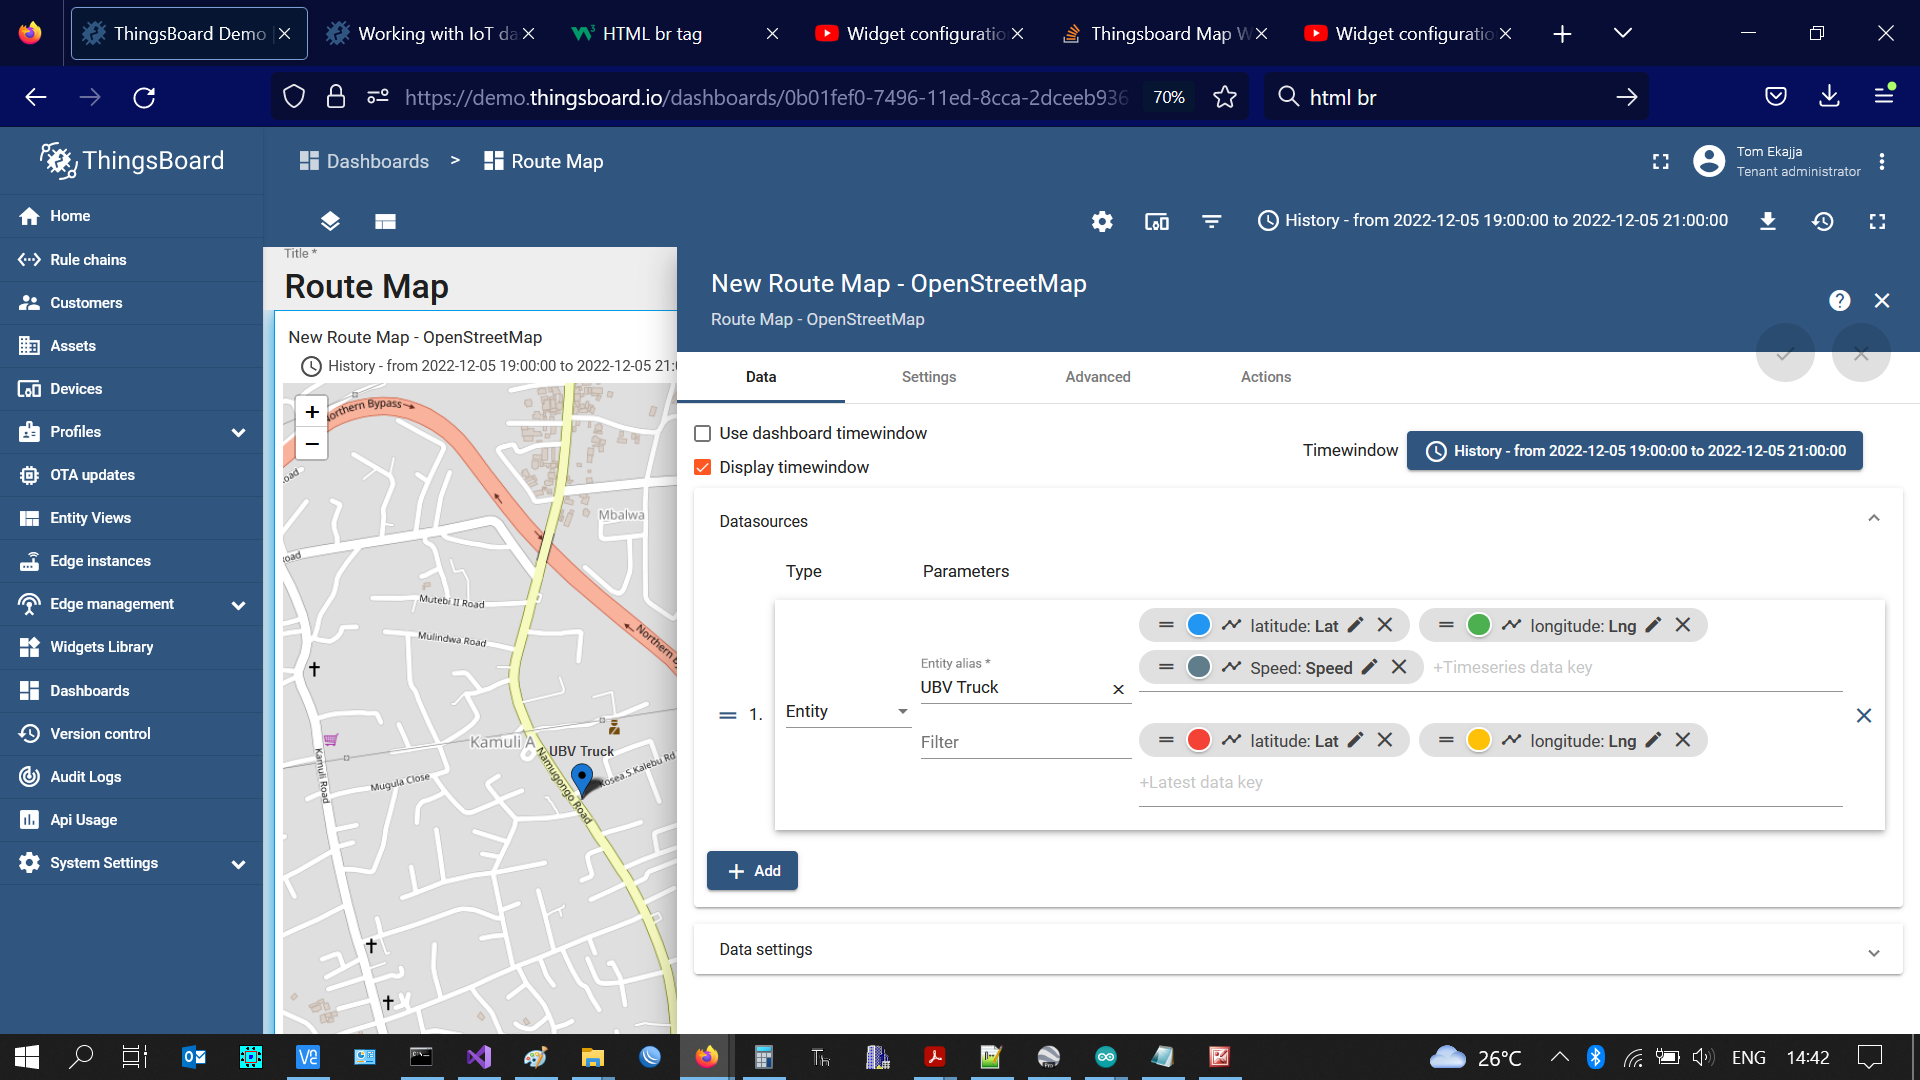Screen dimensions: 1920x1080
Task: Collapse the Datasources section
Action: (1873, 519)
